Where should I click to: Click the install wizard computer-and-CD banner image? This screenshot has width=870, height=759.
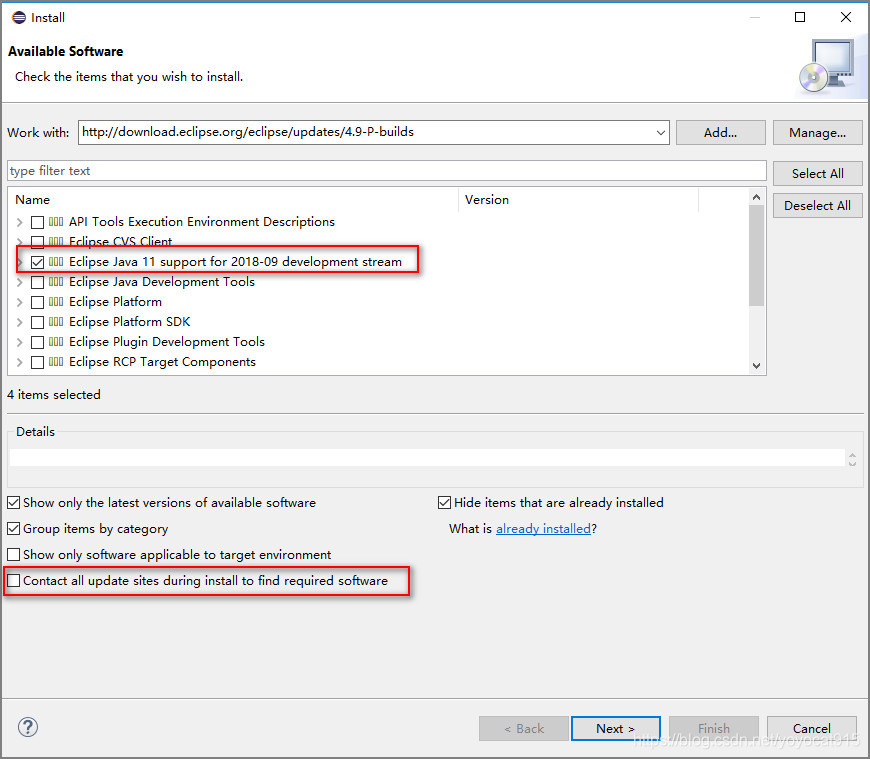click(x=828, y=67)
